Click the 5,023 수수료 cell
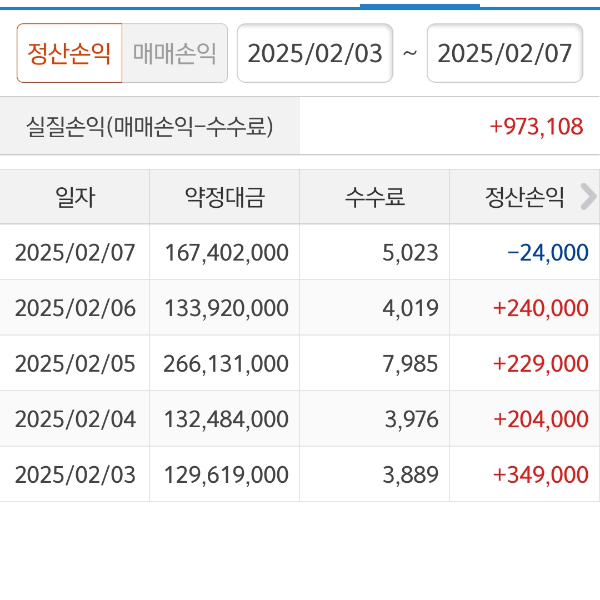This screenshot has height=600, width=600. (x=410, y=252)
